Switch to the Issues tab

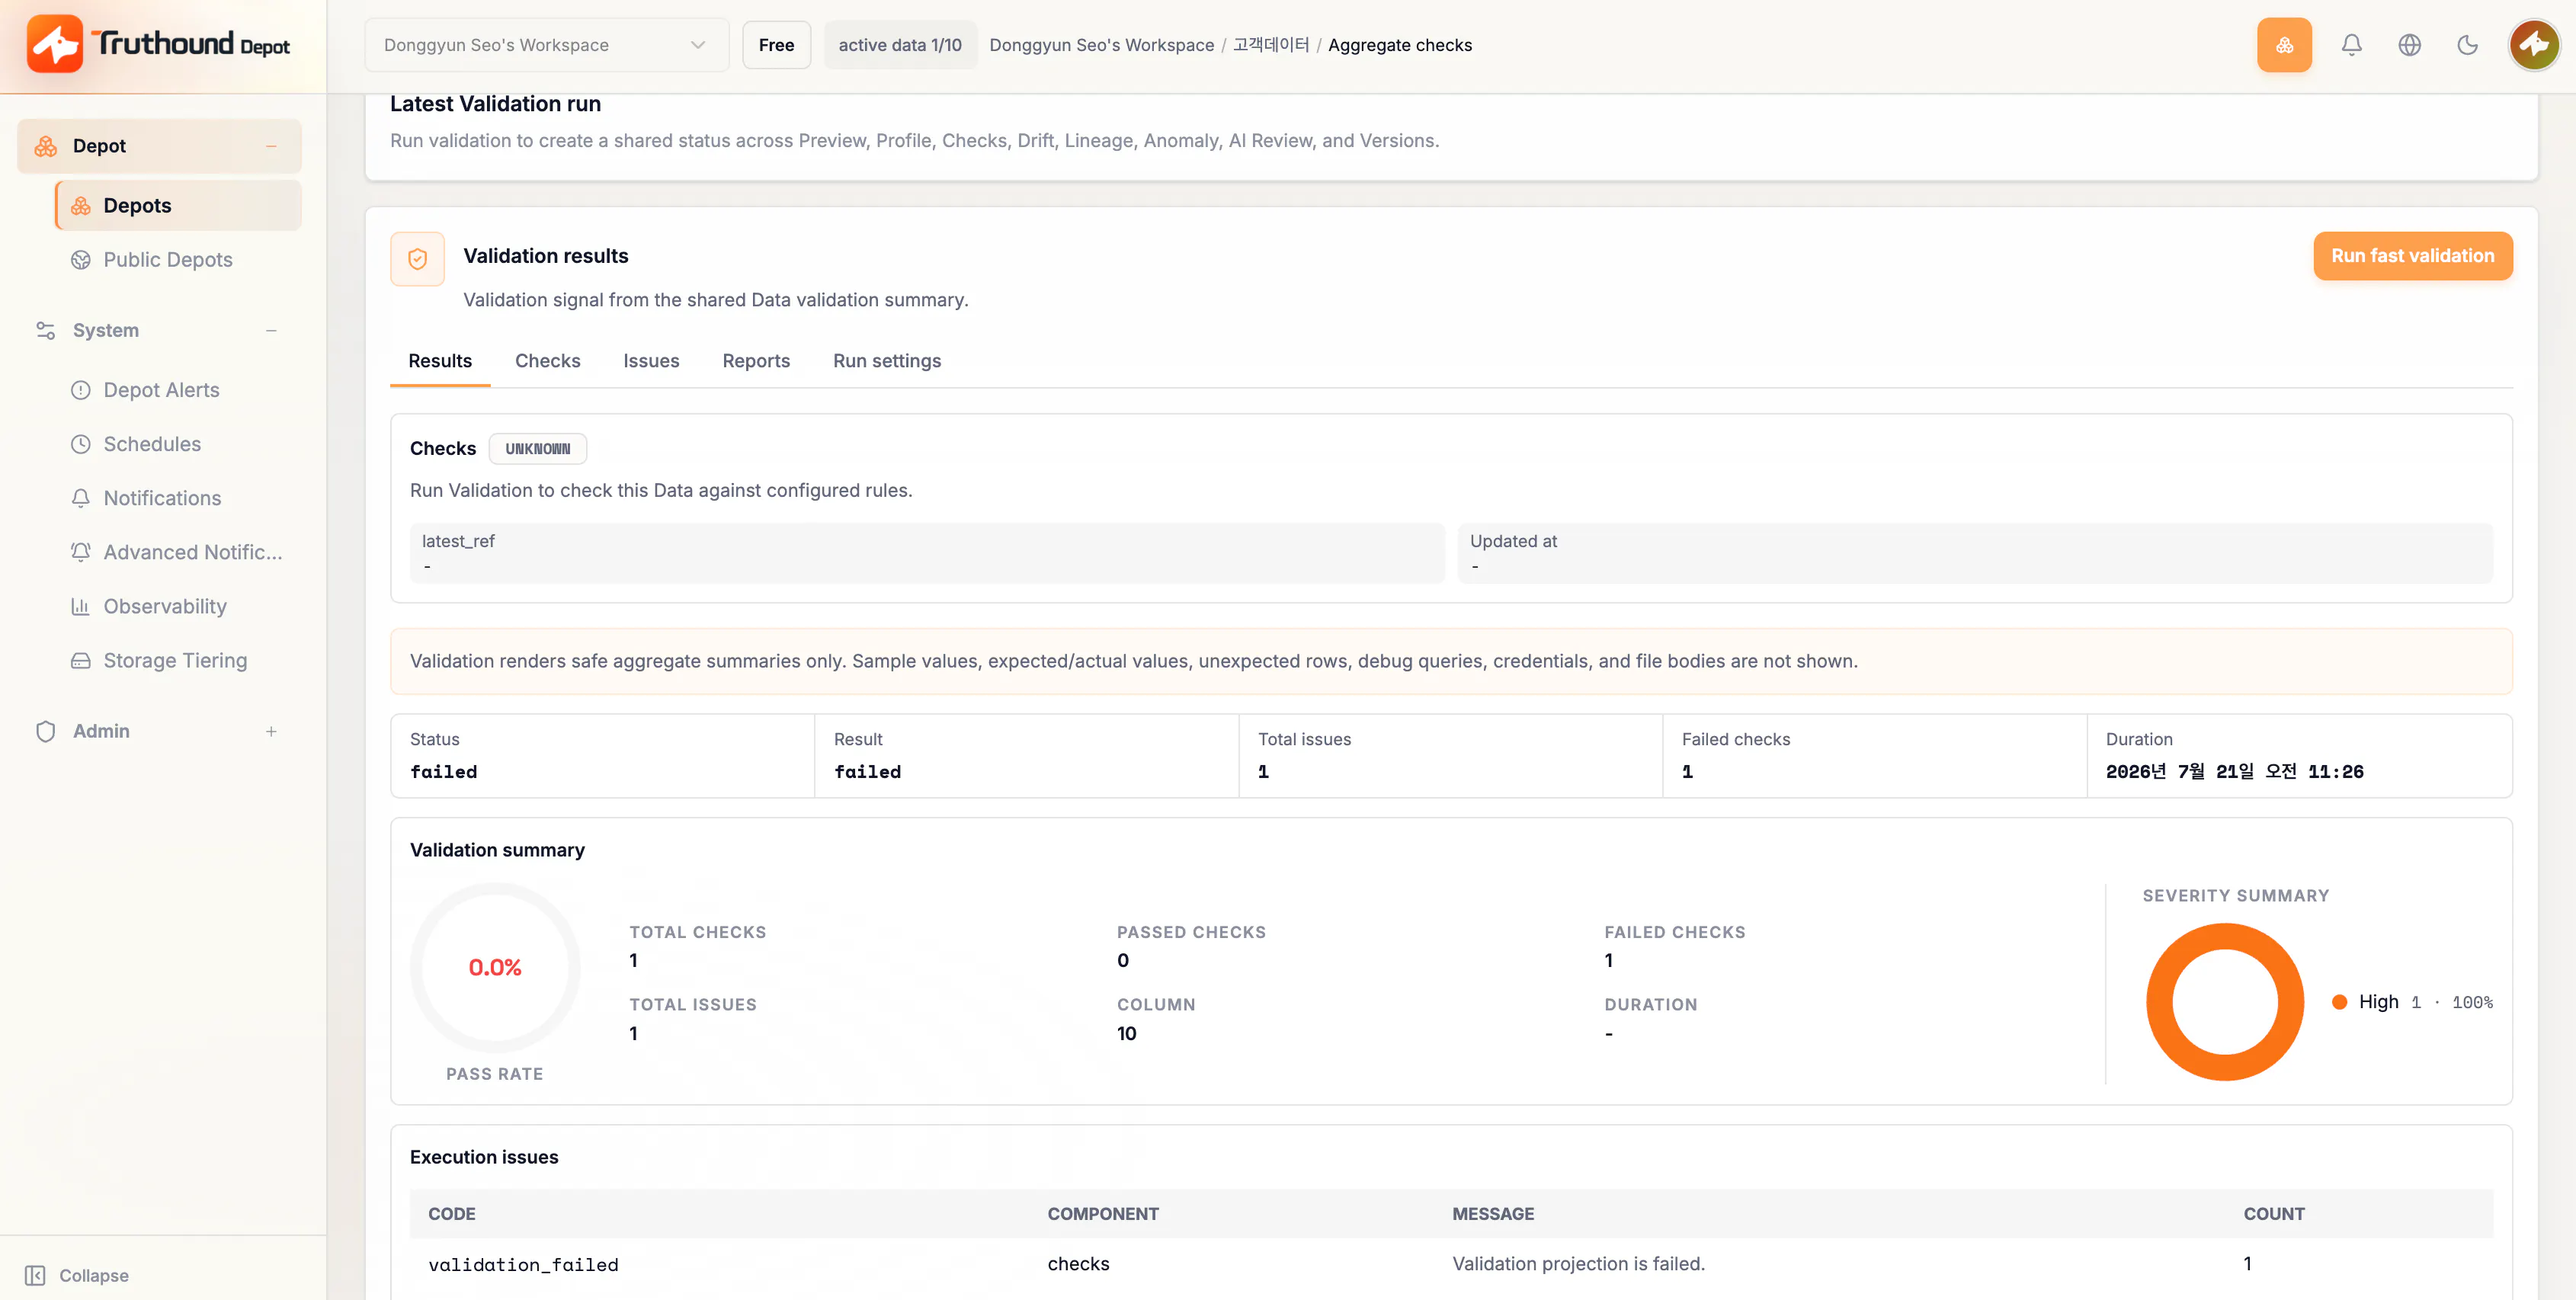pos(651,361)
